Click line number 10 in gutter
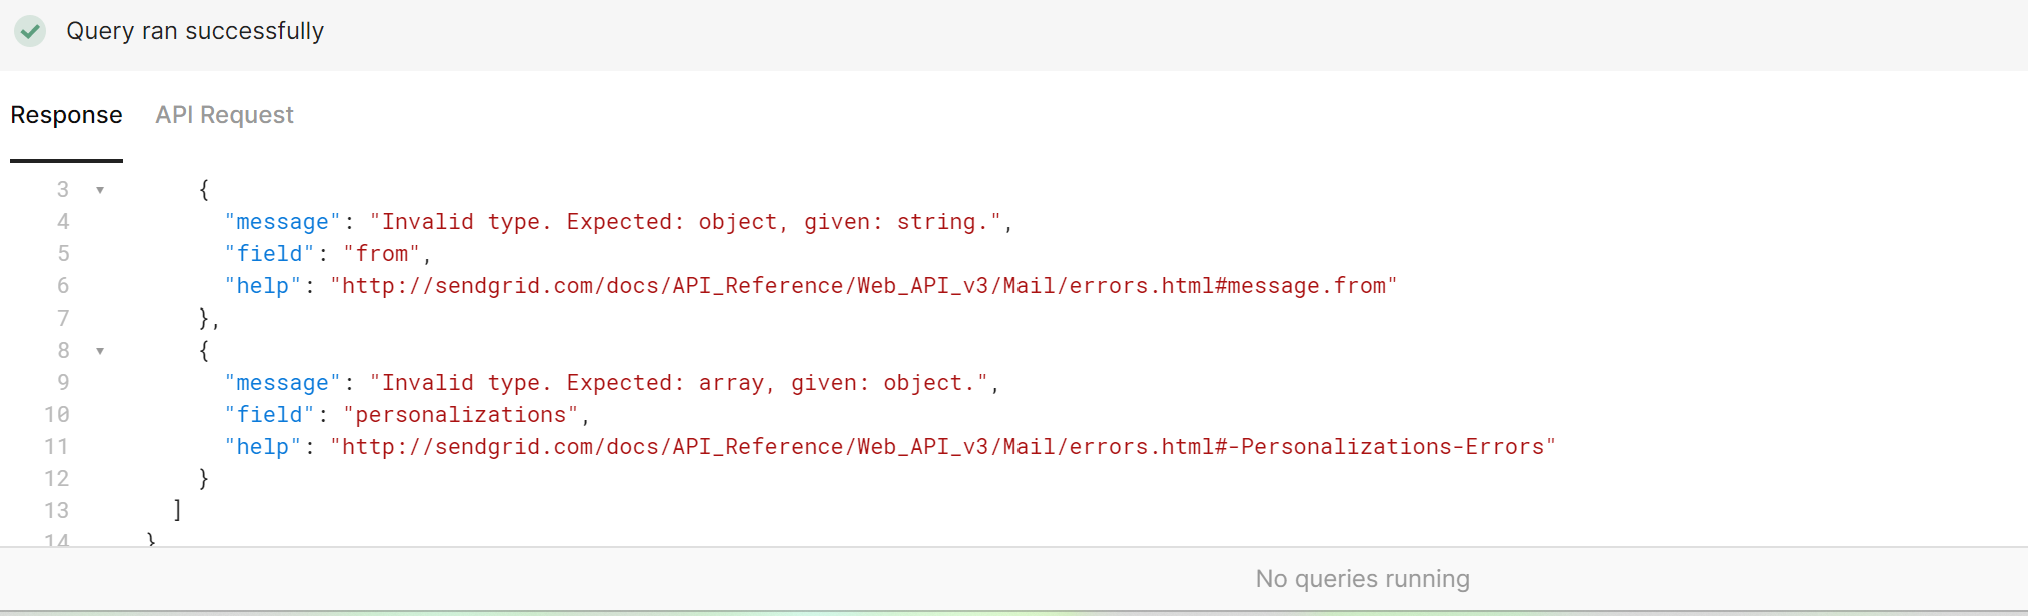Screen dimensions: 2028x616 [56, 415]
